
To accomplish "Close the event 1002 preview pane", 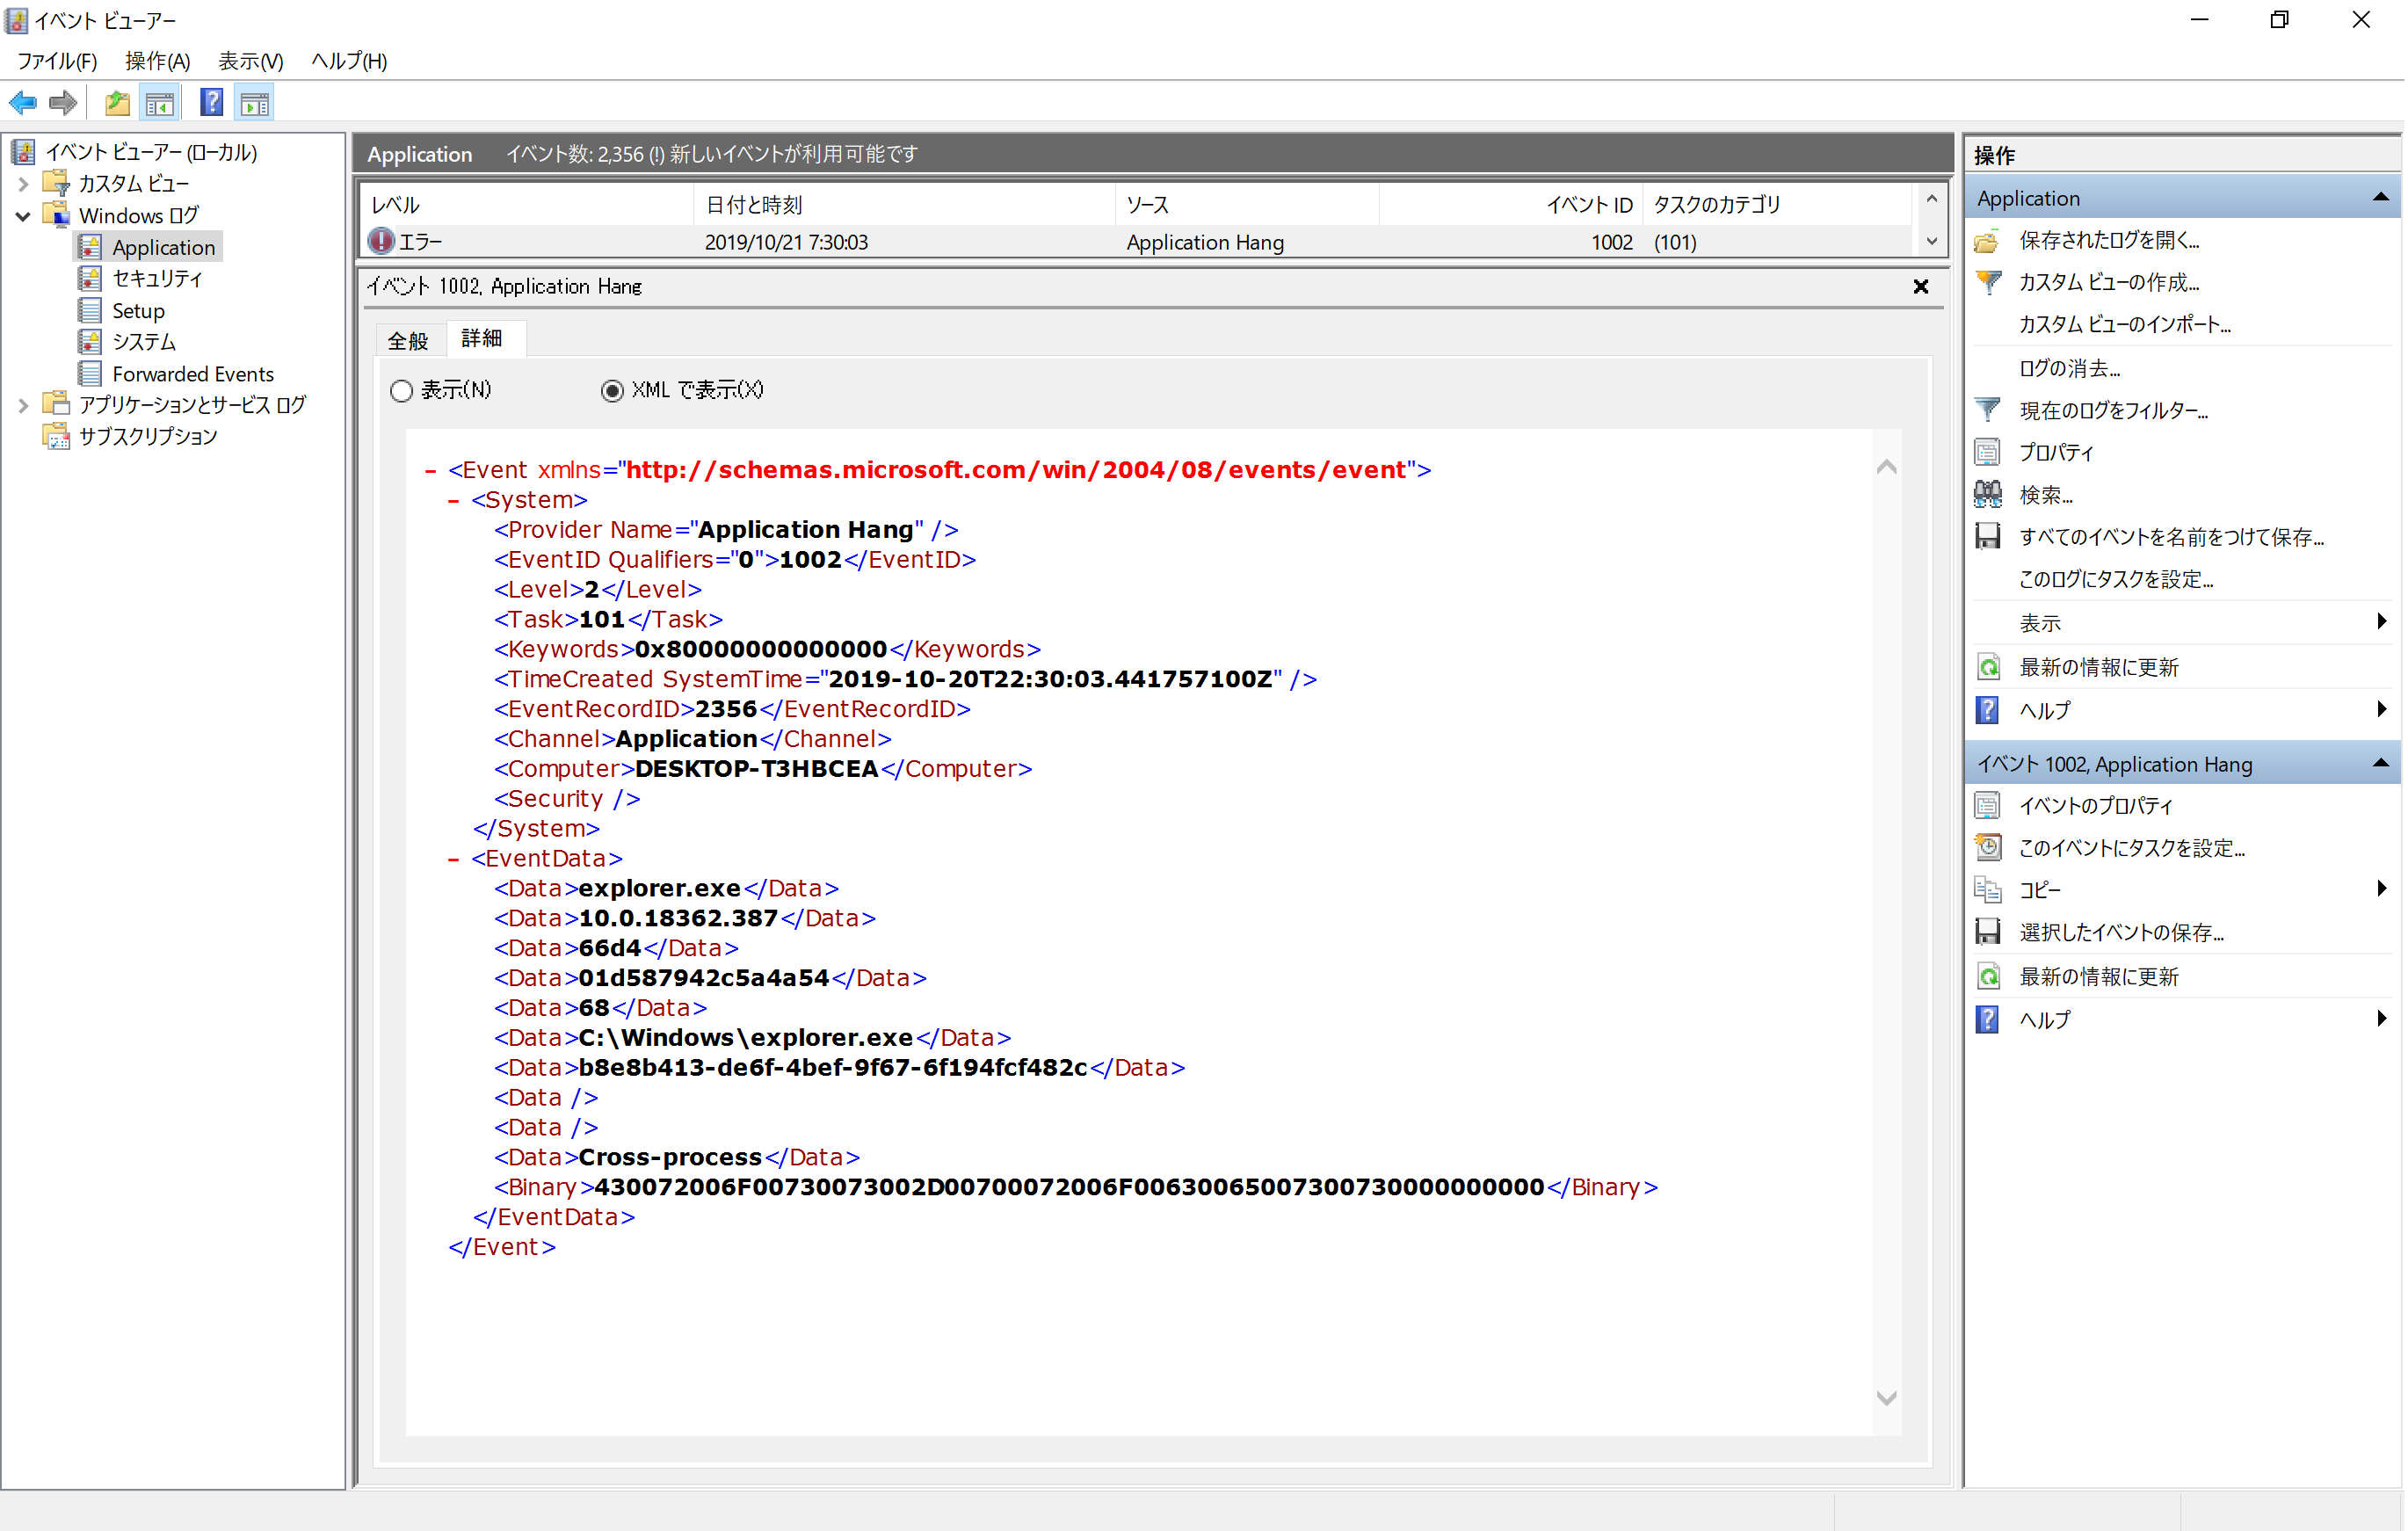I will tap(1921, 287).
